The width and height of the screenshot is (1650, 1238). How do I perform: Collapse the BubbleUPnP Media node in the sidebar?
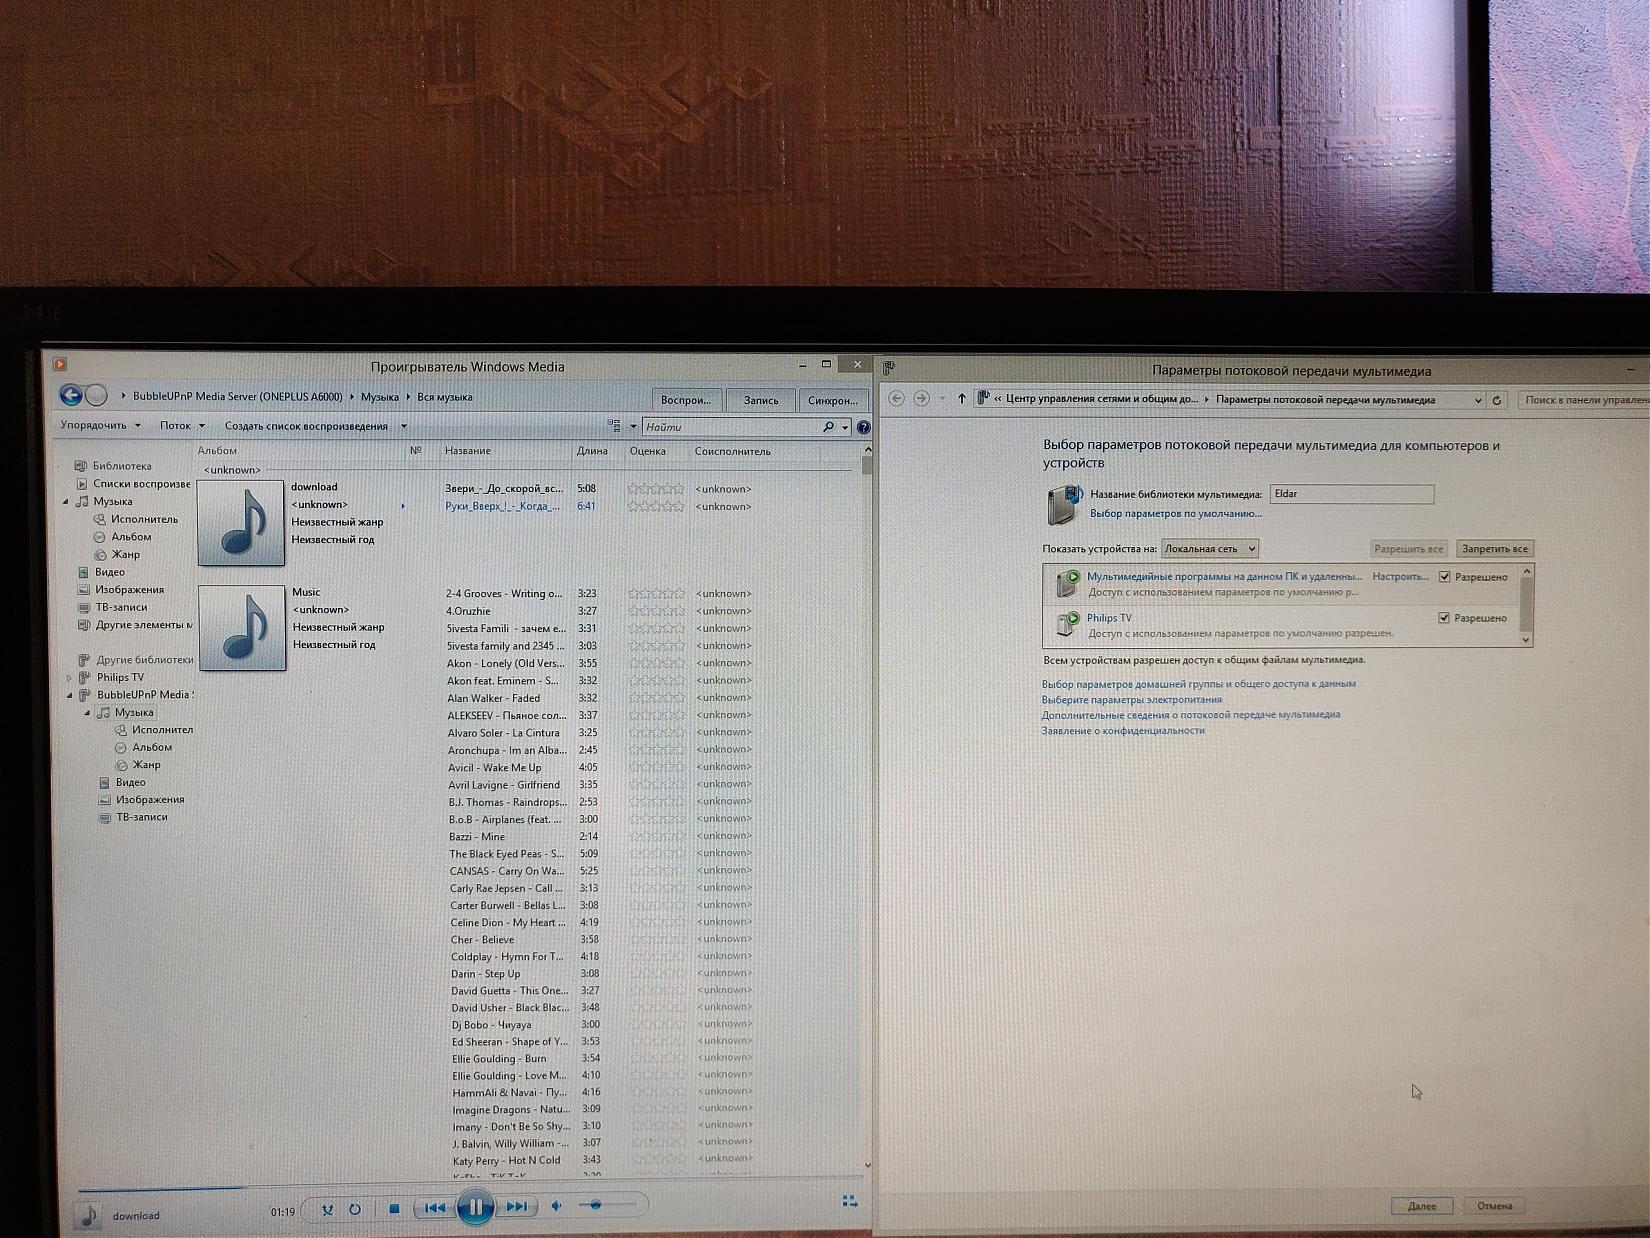click(69, 695)
